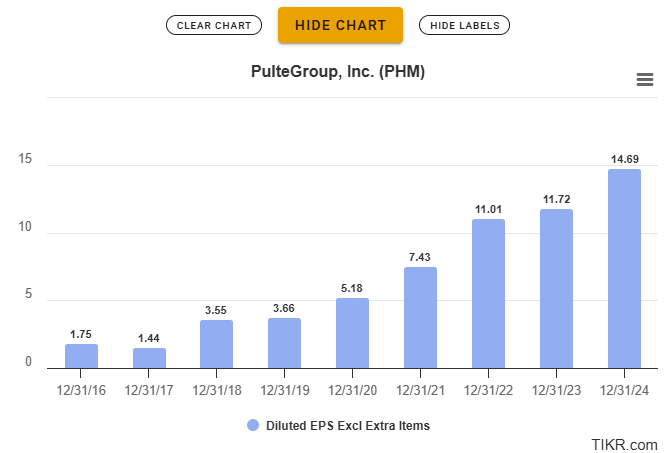Click the 12/31/16 axis label
The image size is (669, 453).
(x=81, y=390)
